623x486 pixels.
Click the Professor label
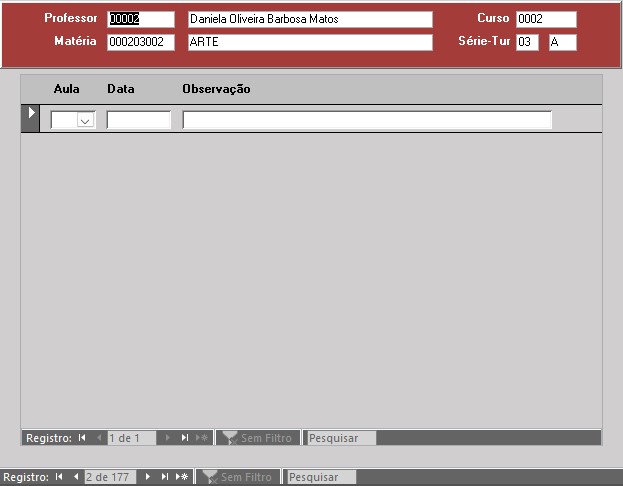click(71, 18)
